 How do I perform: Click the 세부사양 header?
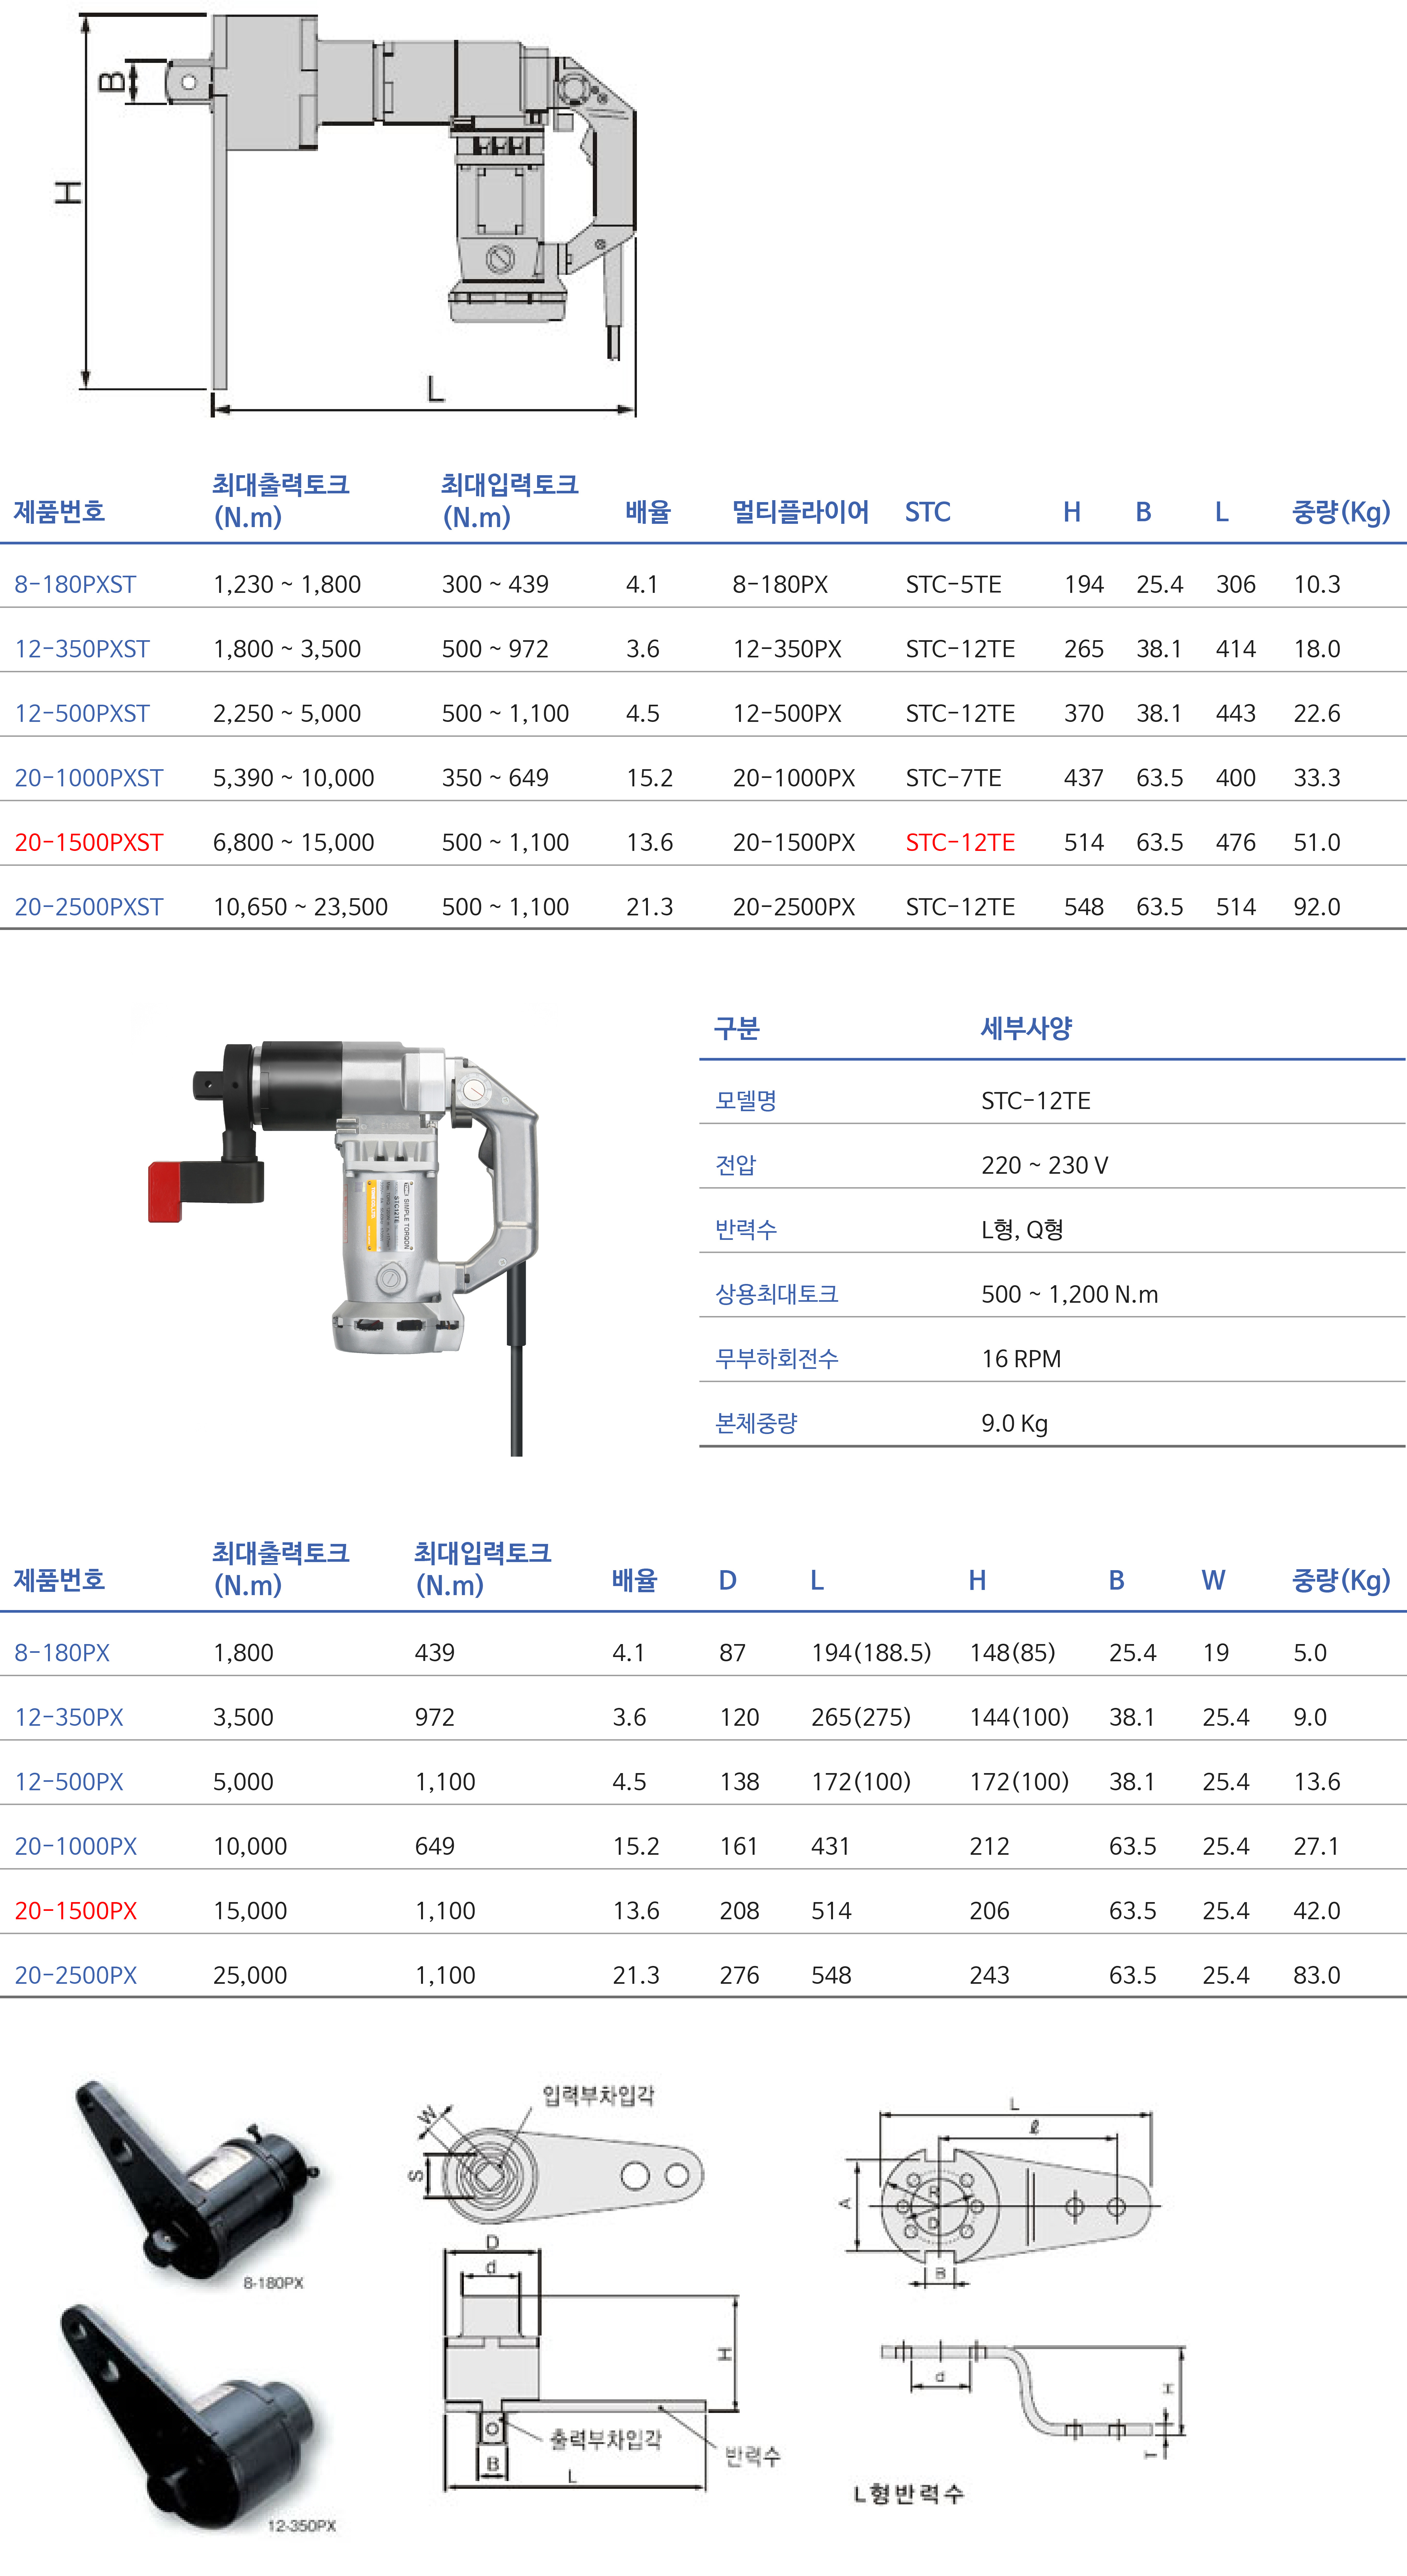[1026, 1028]
